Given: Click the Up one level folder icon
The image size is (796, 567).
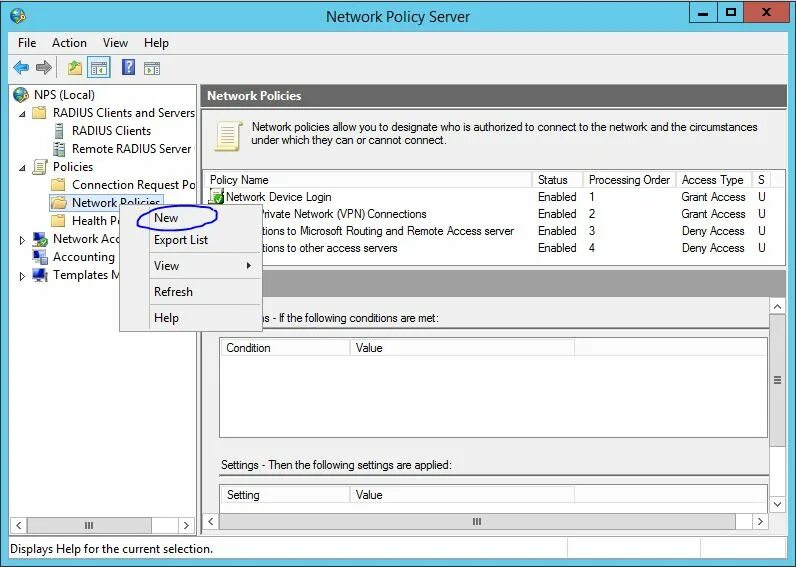Looking at the screenshot, I should pyautogui.click(x=75, y=68).
